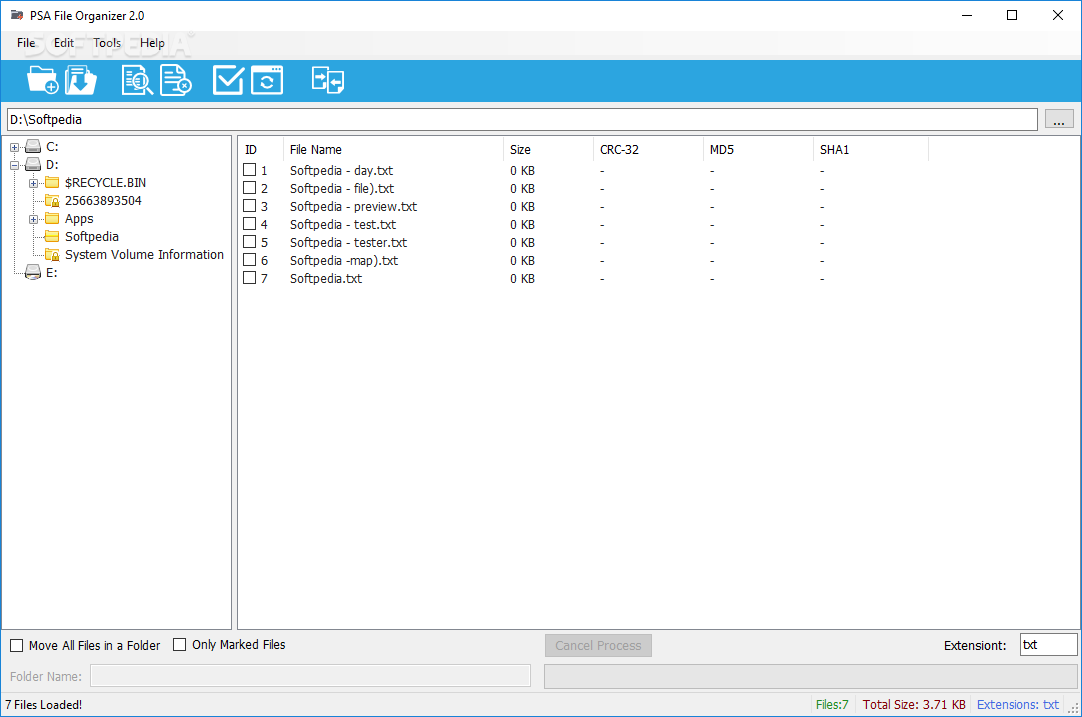Check the box for Softpedia.txt row 7
This screenshot has width=1082, height=717.
pos(250,277)
